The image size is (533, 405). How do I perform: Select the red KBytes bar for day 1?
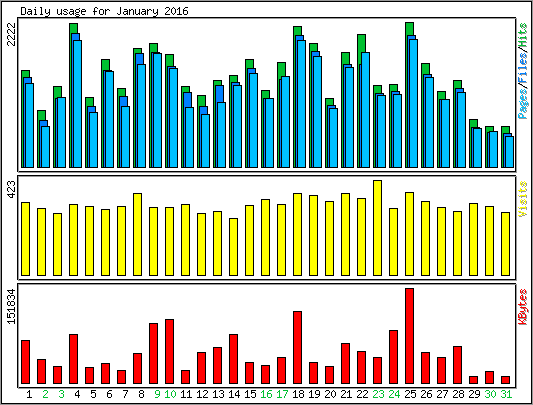point(25,362)
